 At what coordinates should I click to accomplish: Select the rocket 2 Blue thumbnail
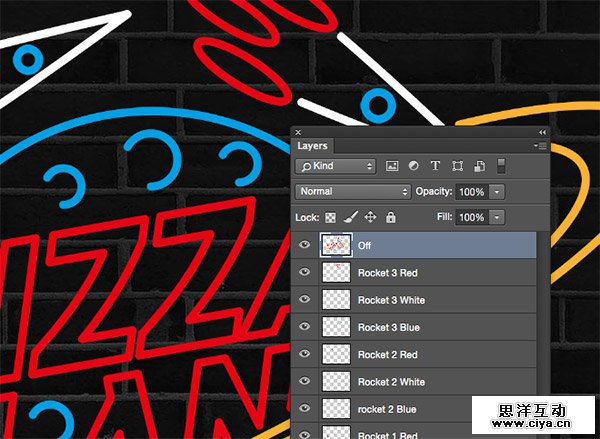[336, 409]
